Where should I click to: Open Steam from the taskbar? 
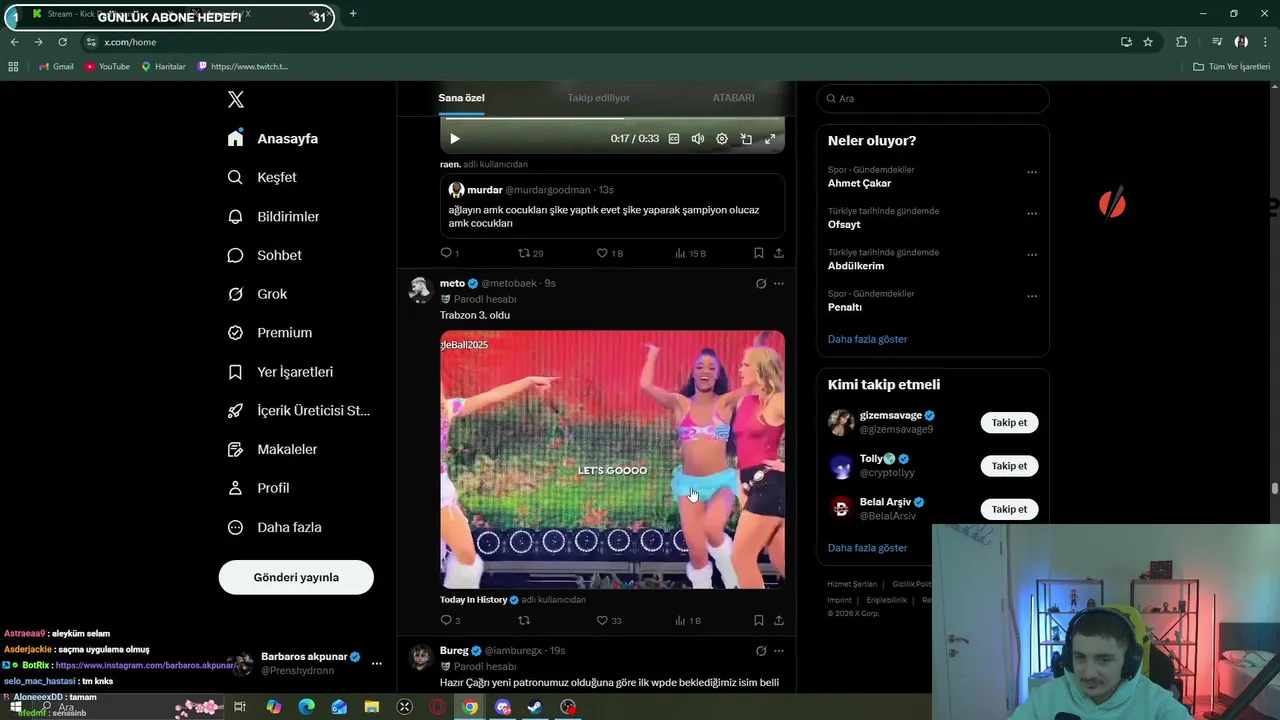coord(535,707)
